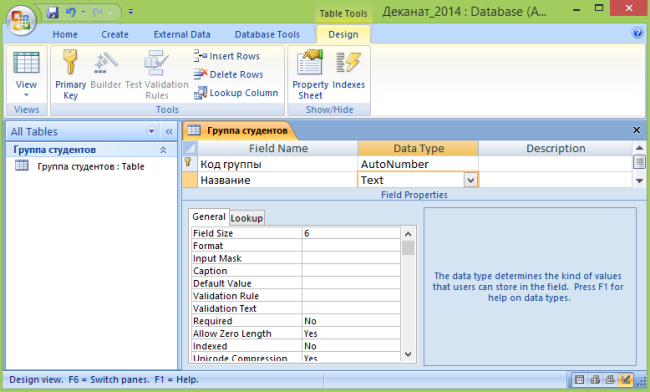Open the Undo history dropdown arrow
Viewport: 650px width, 392px height.
point(83,12)
